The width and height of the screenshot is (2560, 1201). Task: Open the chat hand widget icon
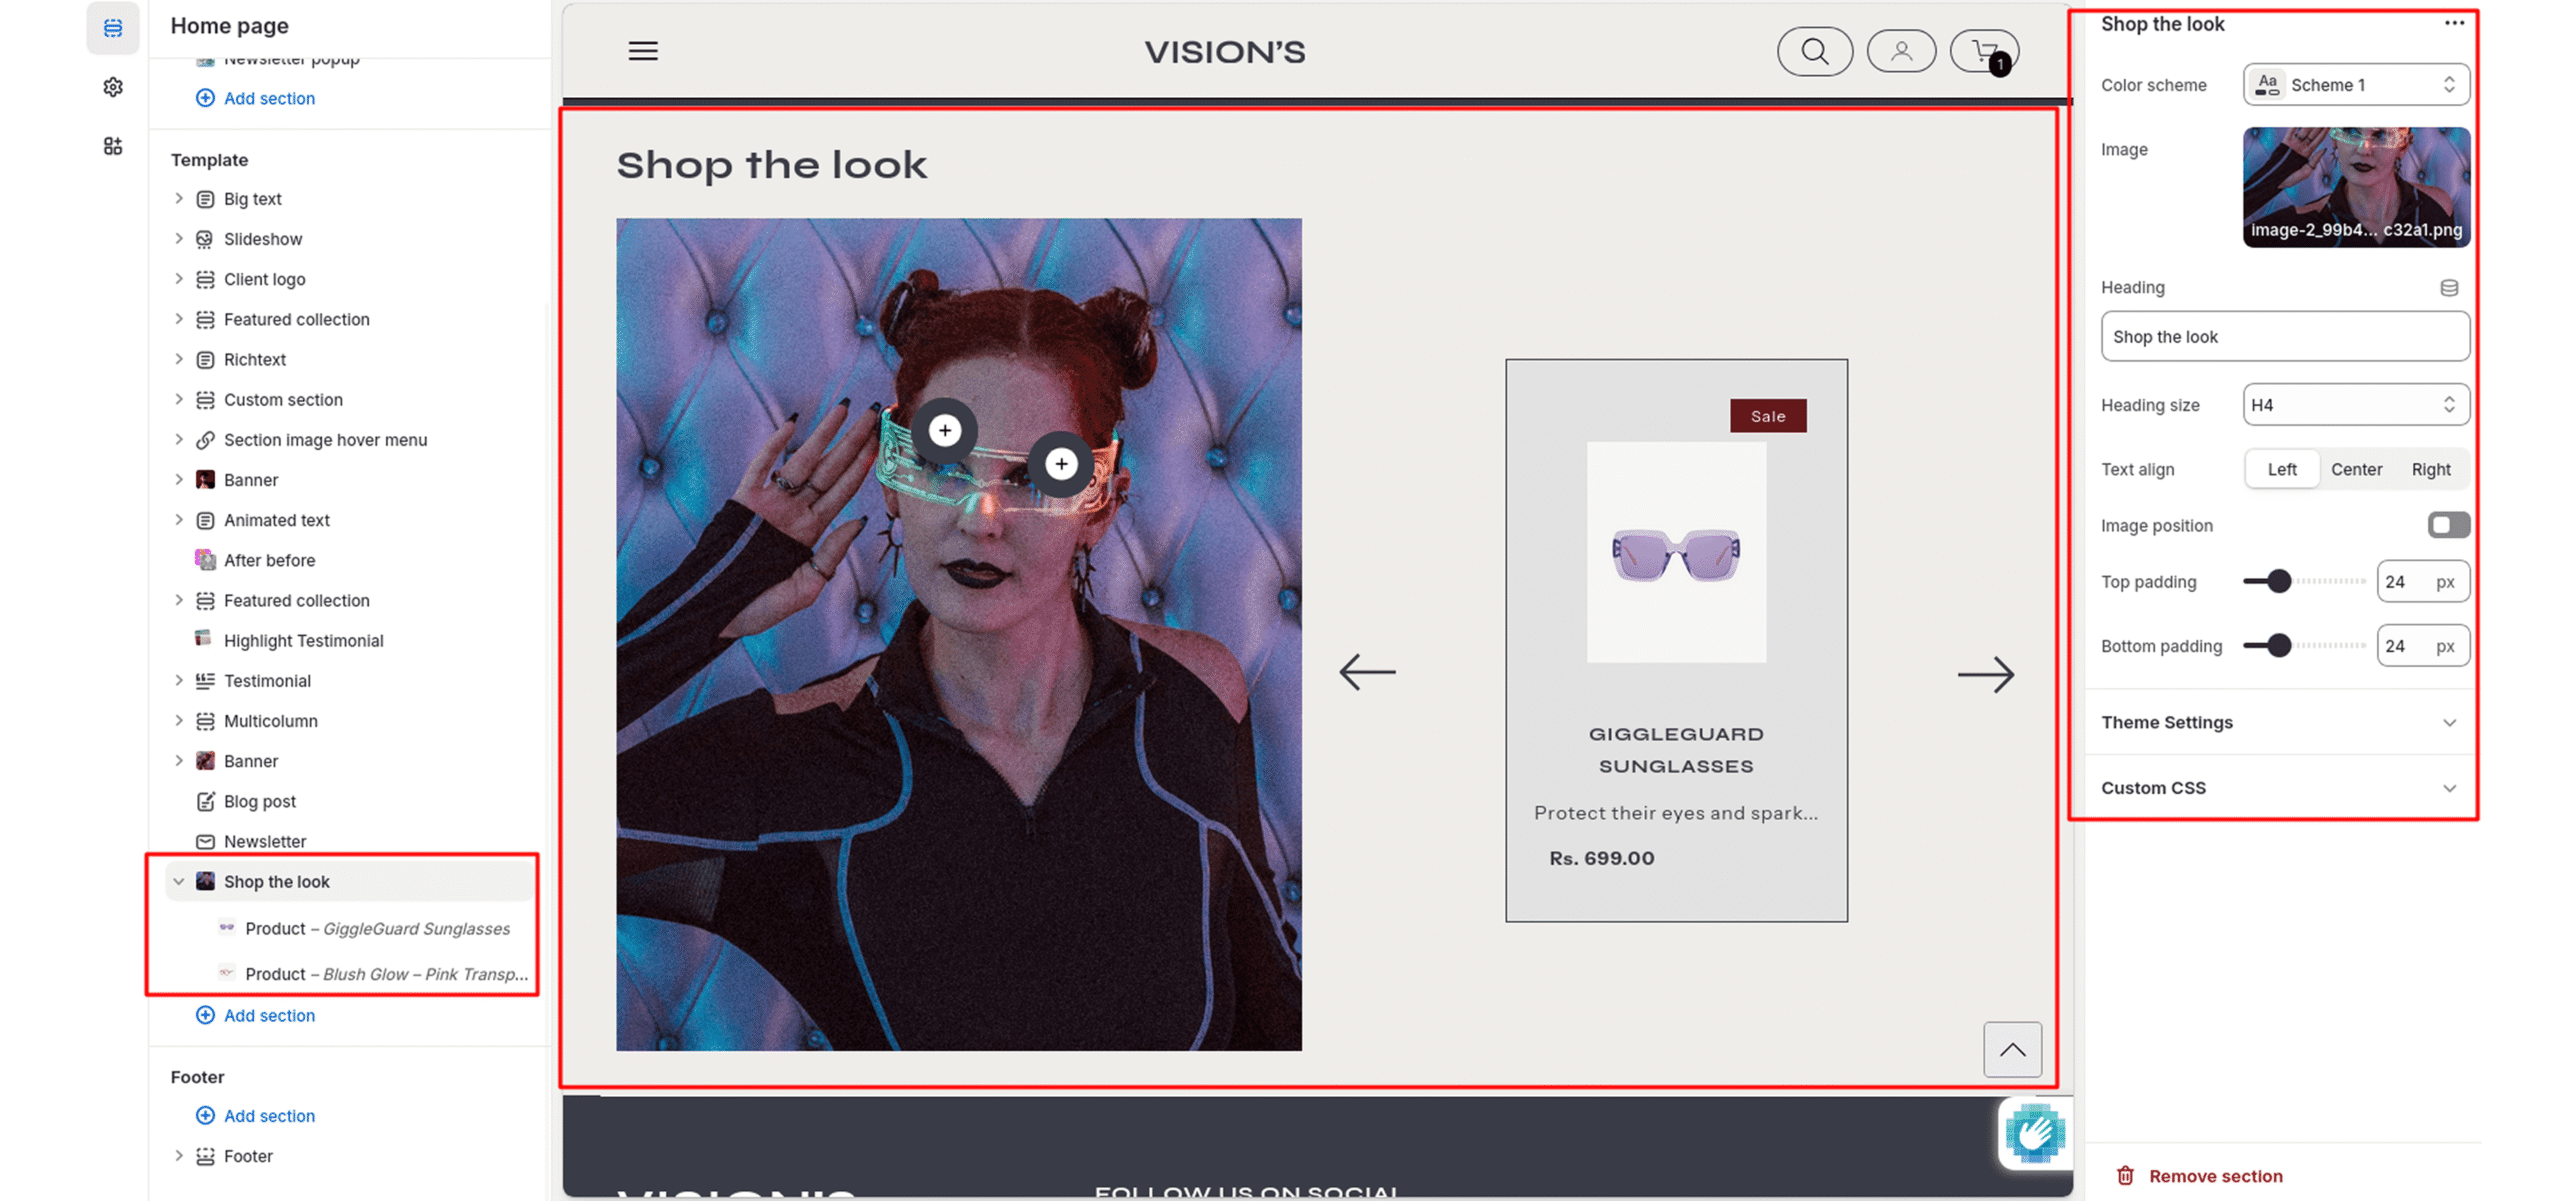pos(2033,1132)
